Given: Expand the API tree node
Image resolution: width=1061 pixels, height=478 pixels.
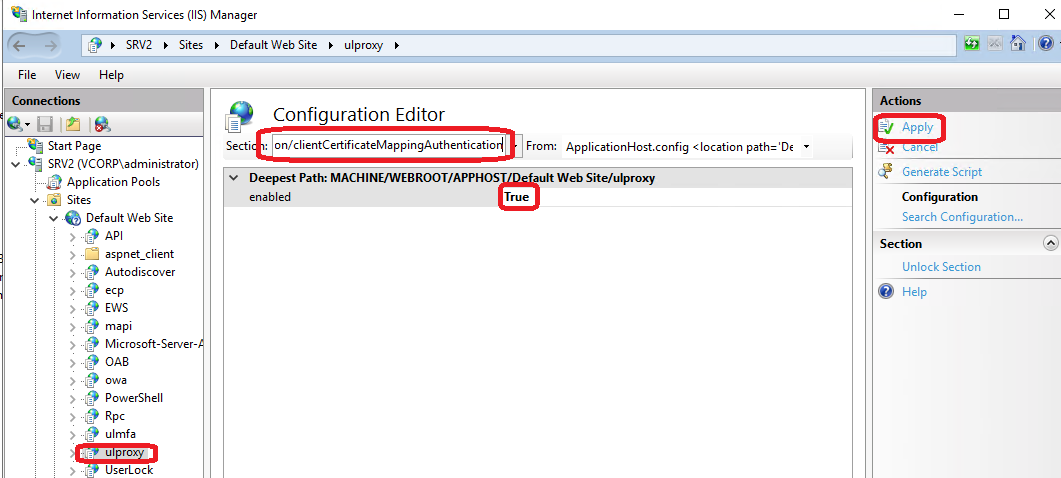Looking at the screenshot, I should pos(72,236).
